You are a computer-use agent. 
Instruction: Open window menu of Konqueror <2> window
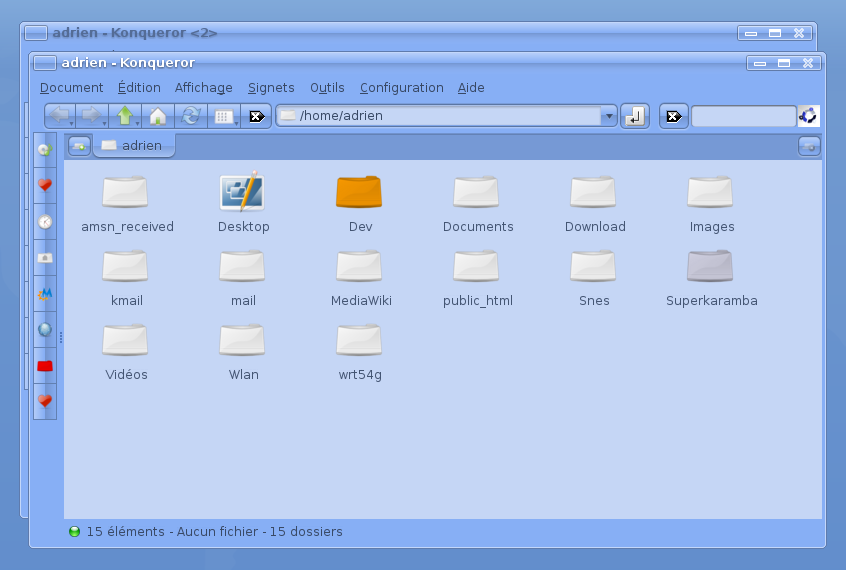(36, 33)
